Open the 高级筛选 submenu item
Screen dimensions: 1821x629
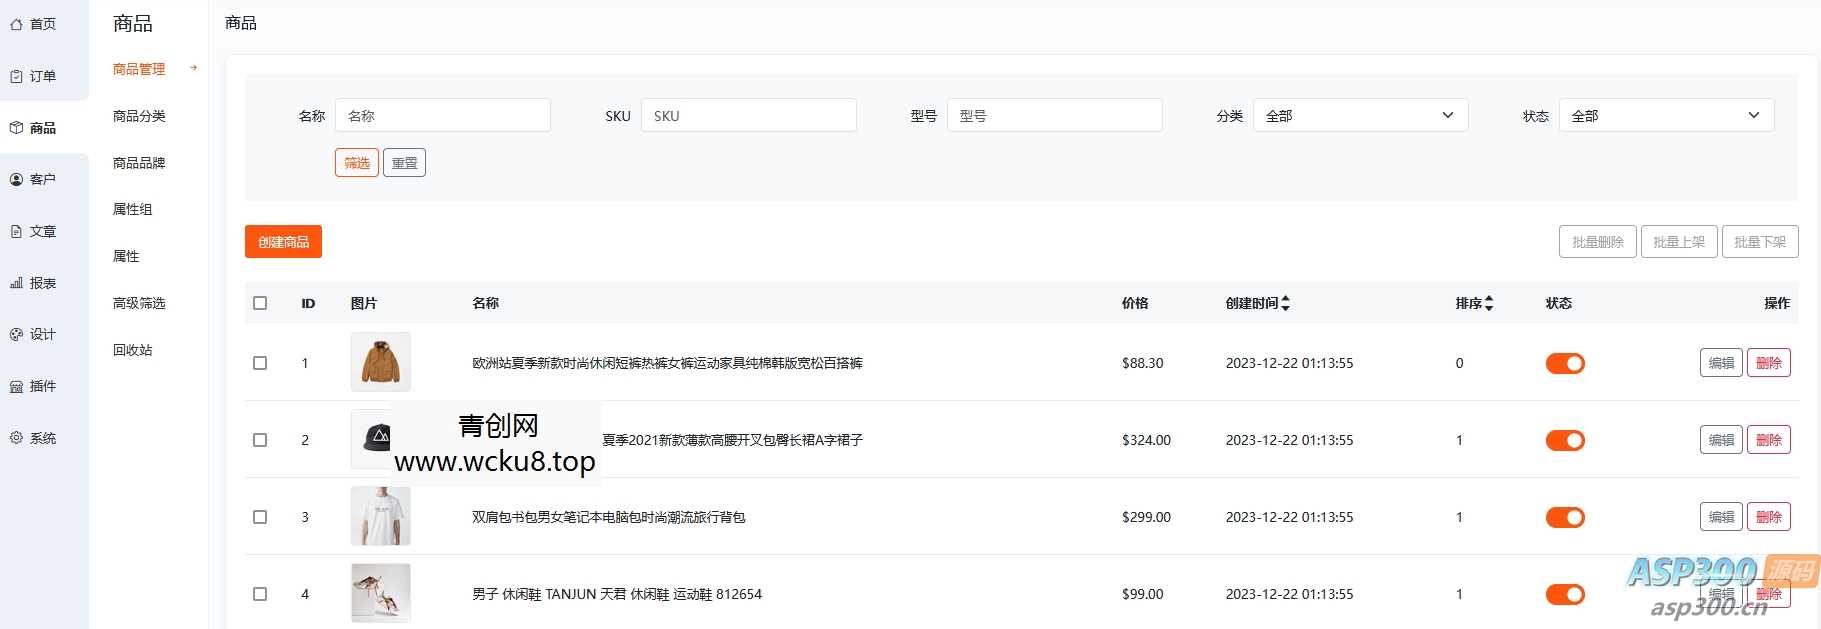[139, 303]
